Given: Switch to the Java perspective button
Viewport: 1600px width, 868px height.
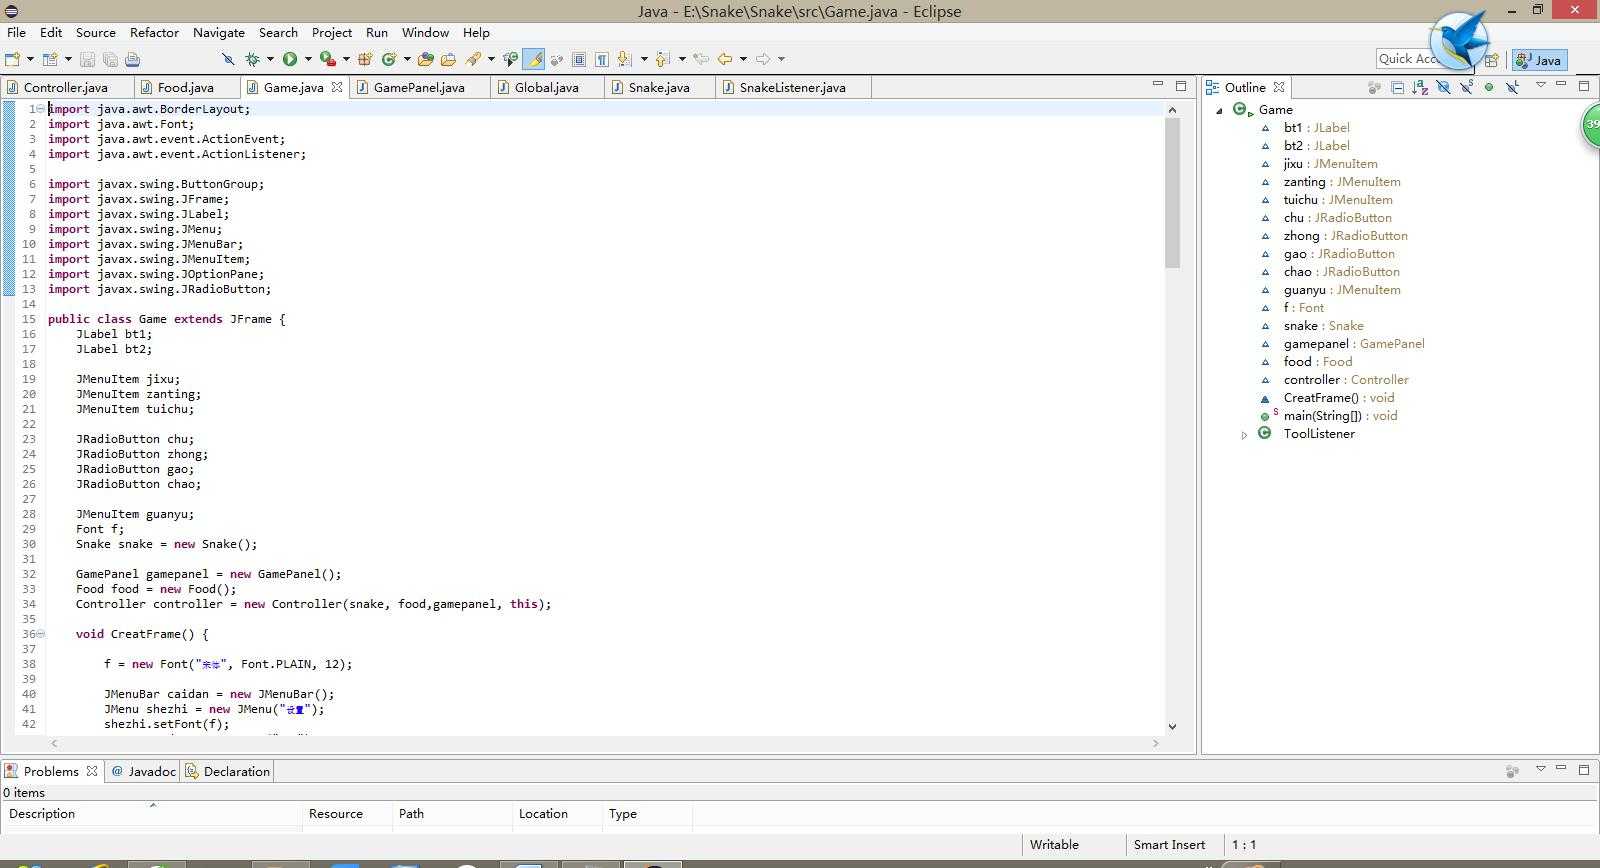Looking at the screenshot, I should 1538,60.
